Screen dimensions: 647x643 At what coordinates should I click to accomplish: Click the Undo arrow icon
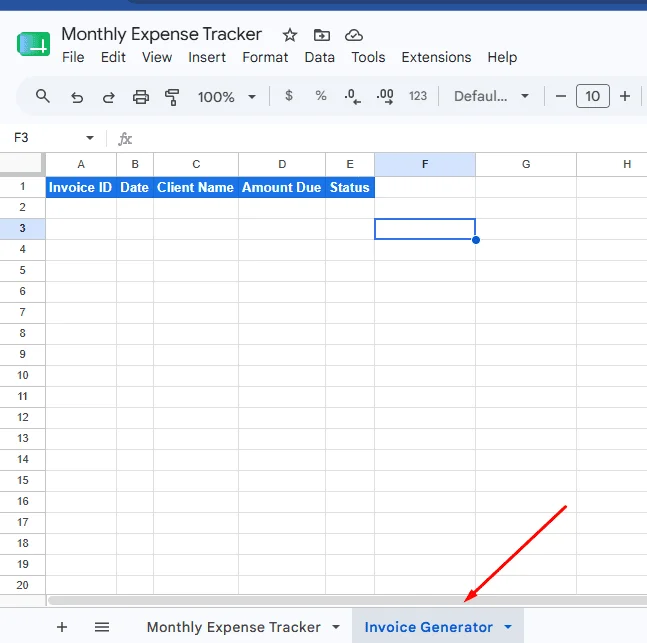click(77, 97)
